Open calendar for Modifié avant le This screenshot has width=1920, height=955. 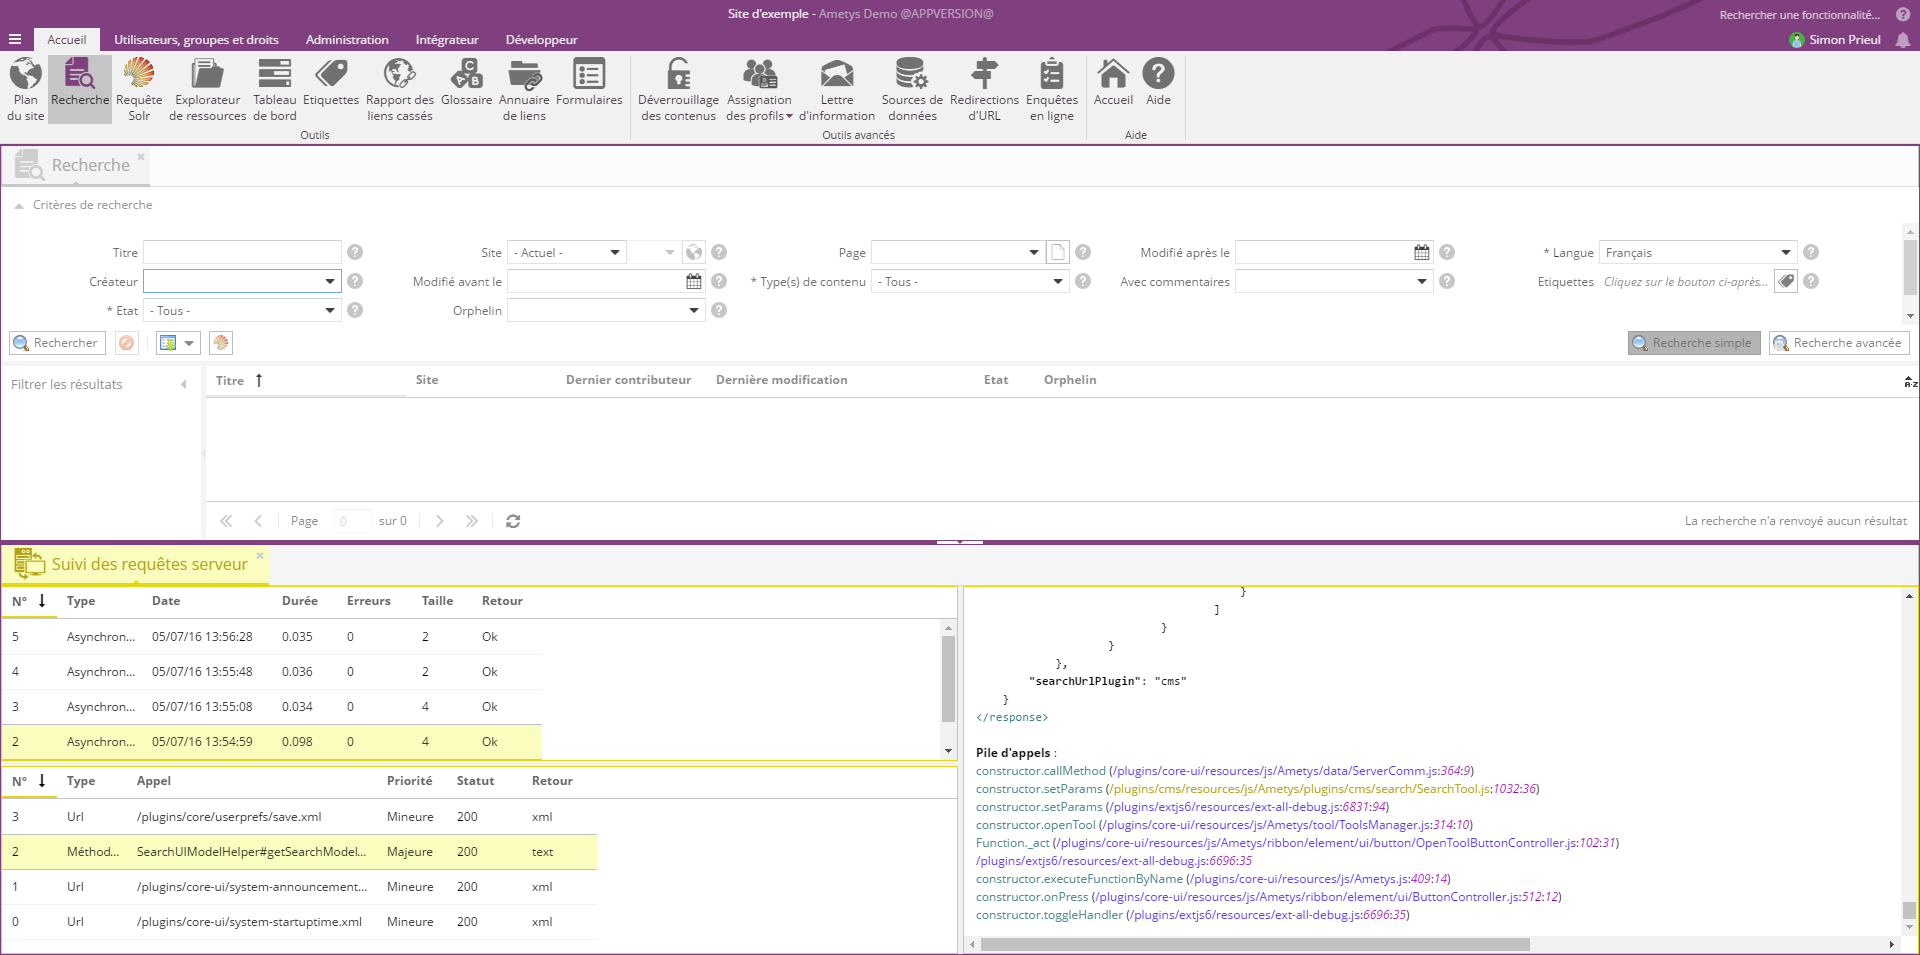click(x=694, y=282)
